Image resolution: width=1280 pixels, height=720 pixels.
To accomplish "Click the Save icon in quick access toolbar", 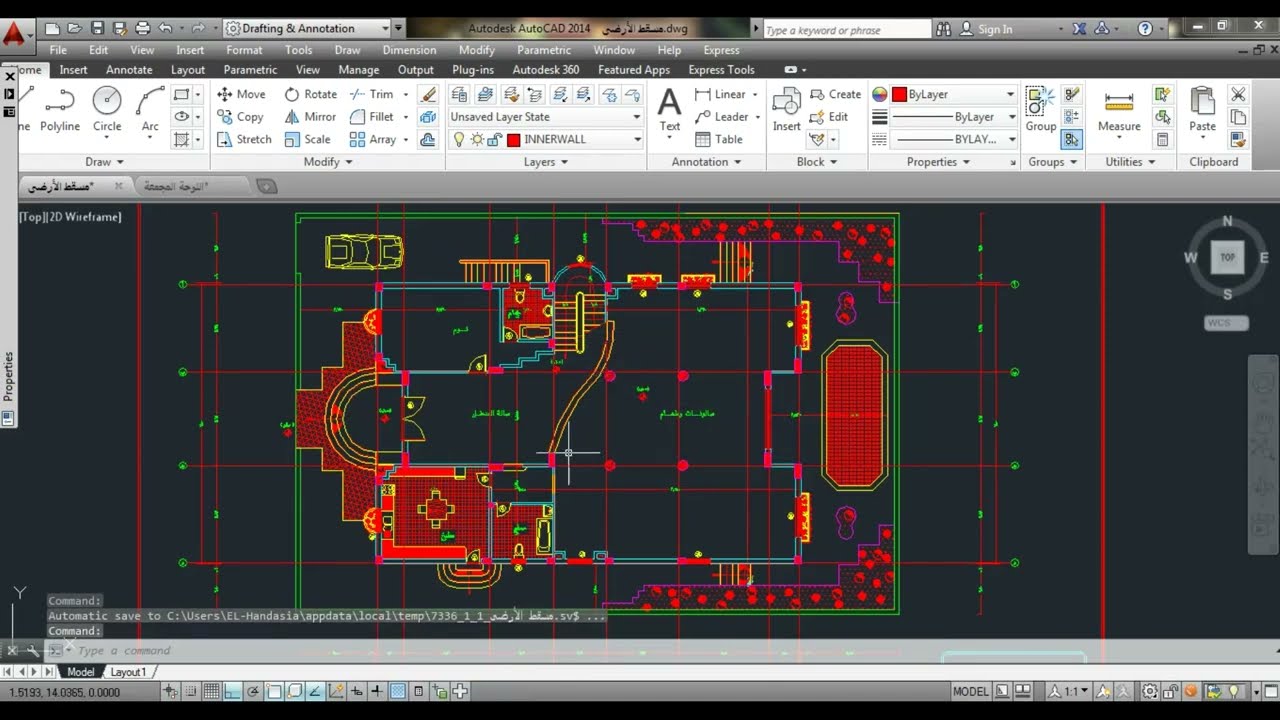I will (97, 28).
